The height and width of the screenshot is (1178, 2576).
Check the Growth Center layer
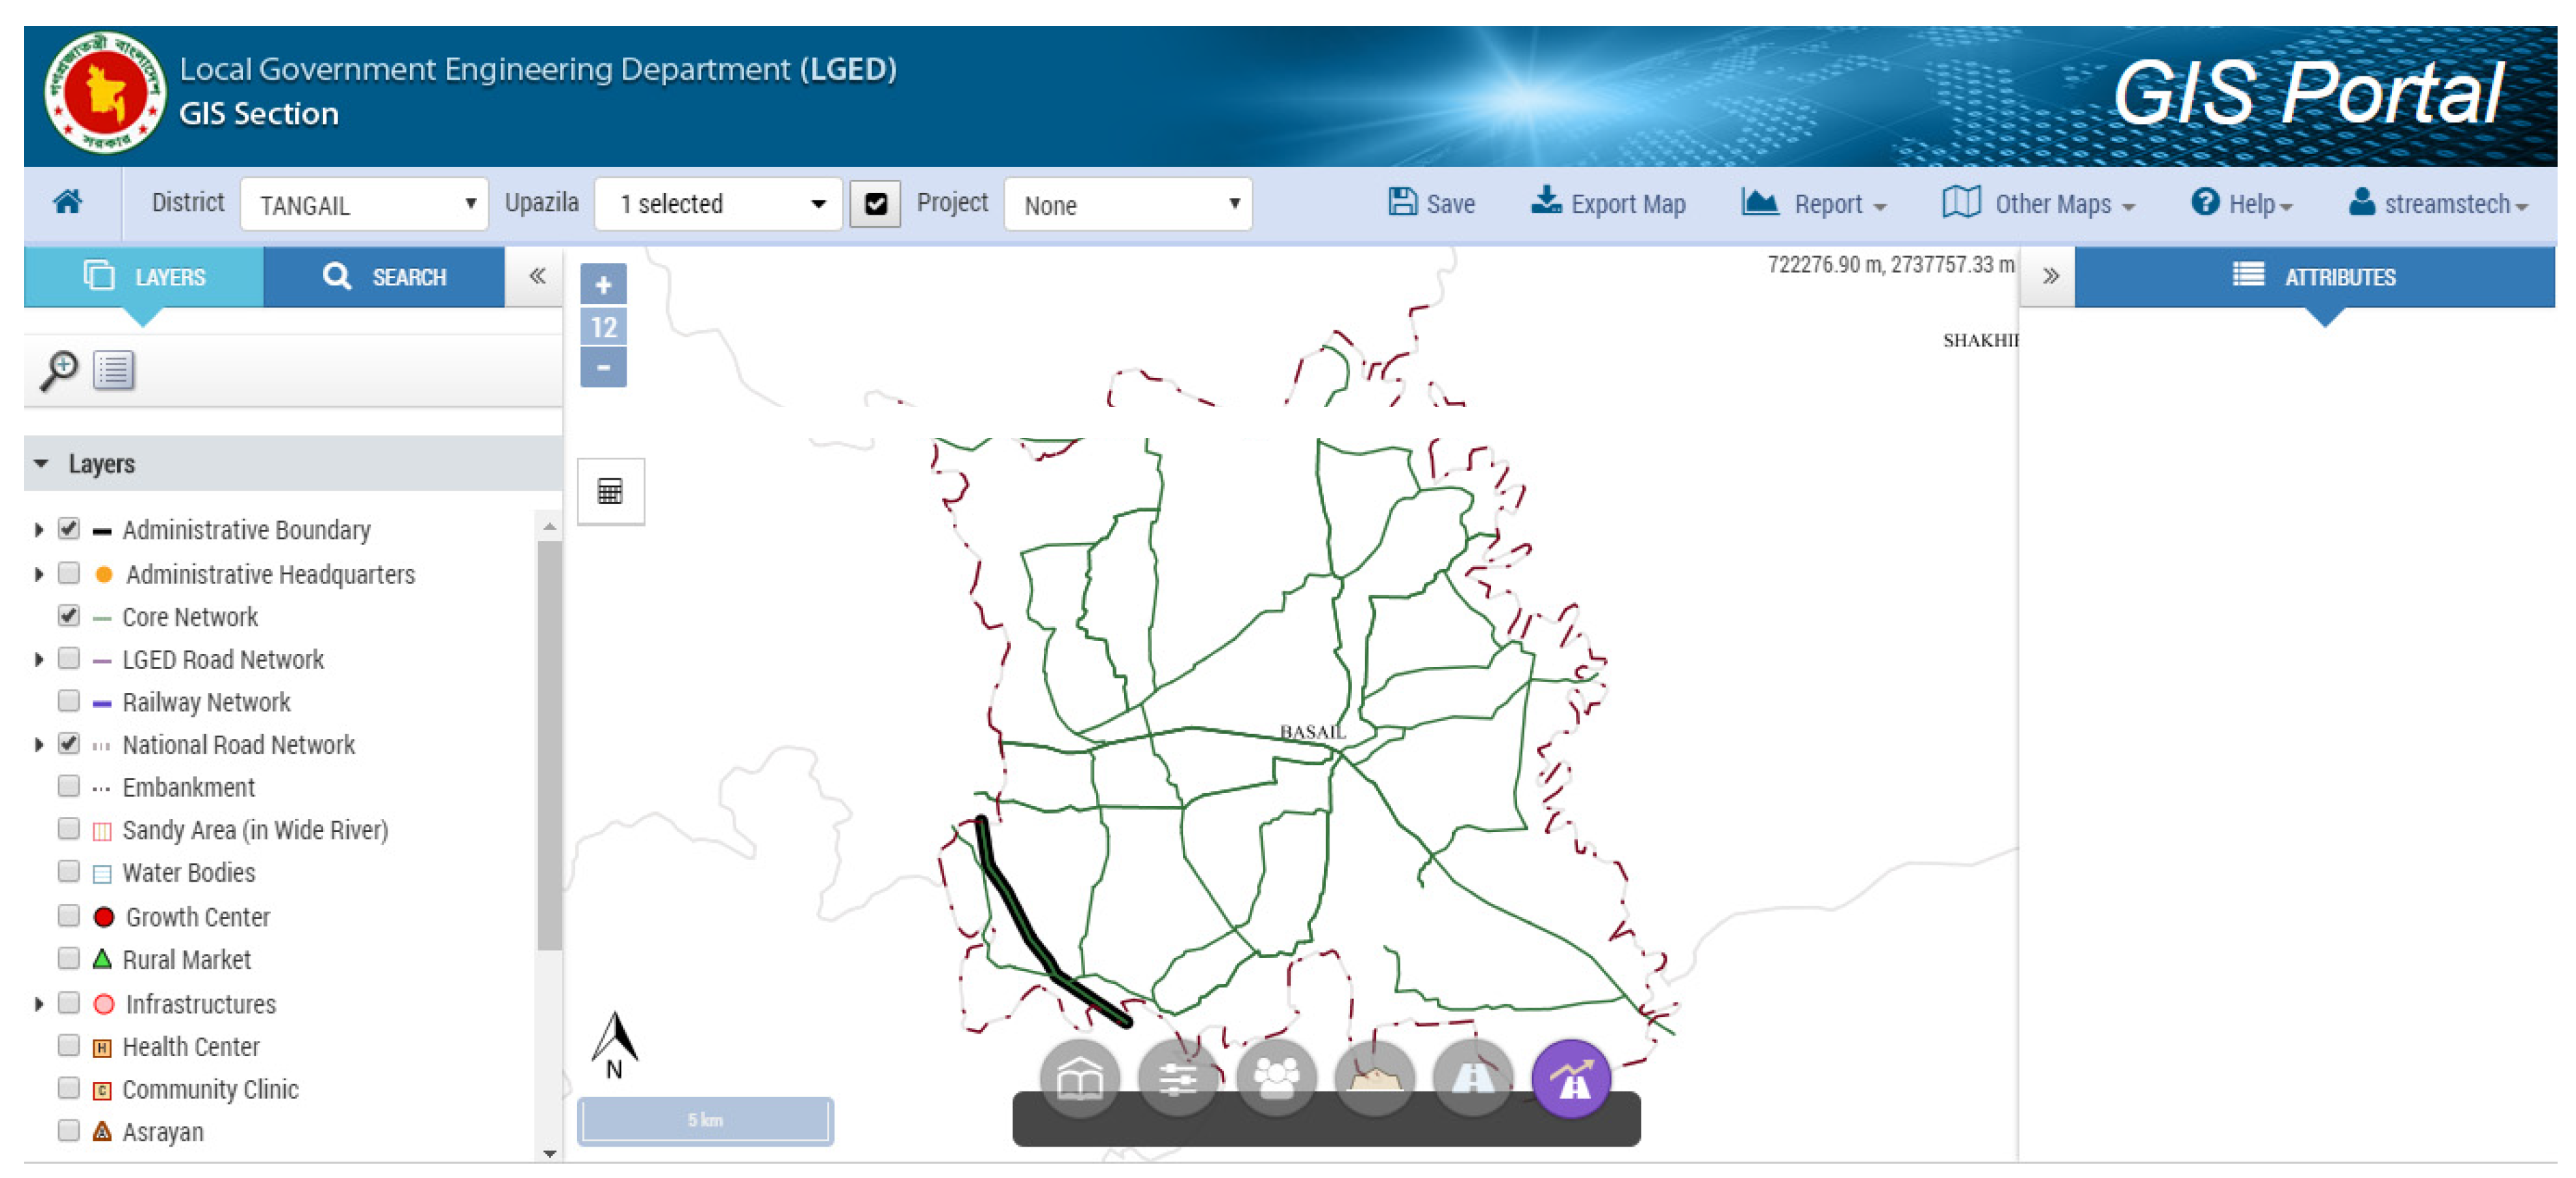point(69,915)
